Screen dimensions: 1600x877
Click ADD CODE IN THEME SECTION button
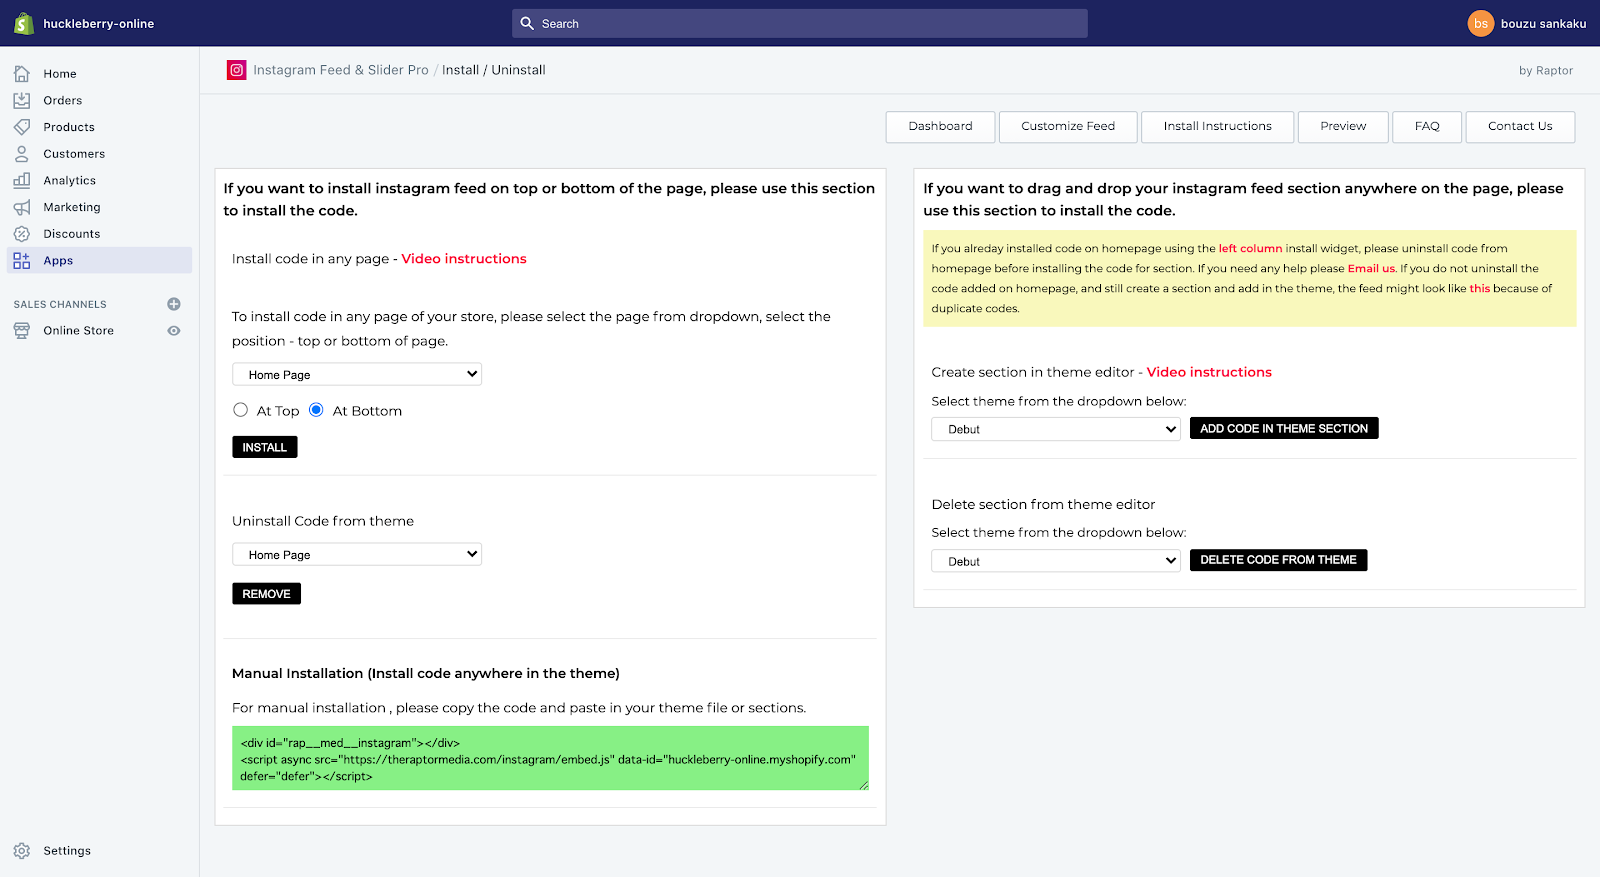[1284, 428]
